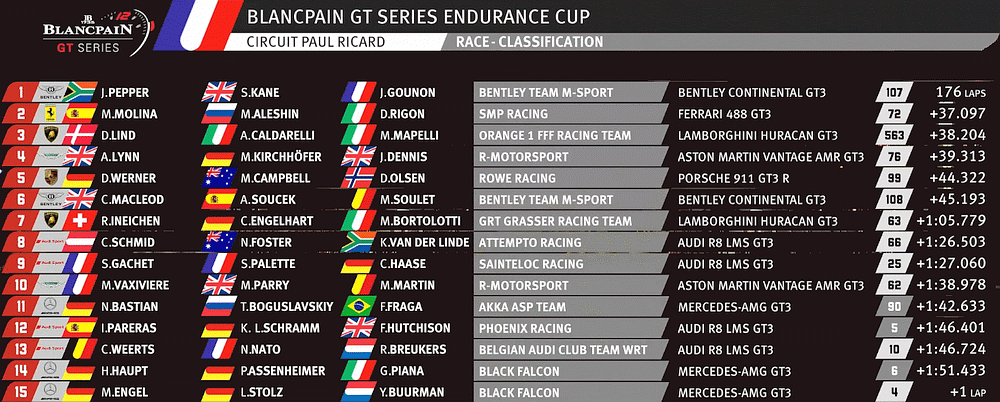
Task: Click the Danish flag next to D.Lind
Action: click(79, 135)
